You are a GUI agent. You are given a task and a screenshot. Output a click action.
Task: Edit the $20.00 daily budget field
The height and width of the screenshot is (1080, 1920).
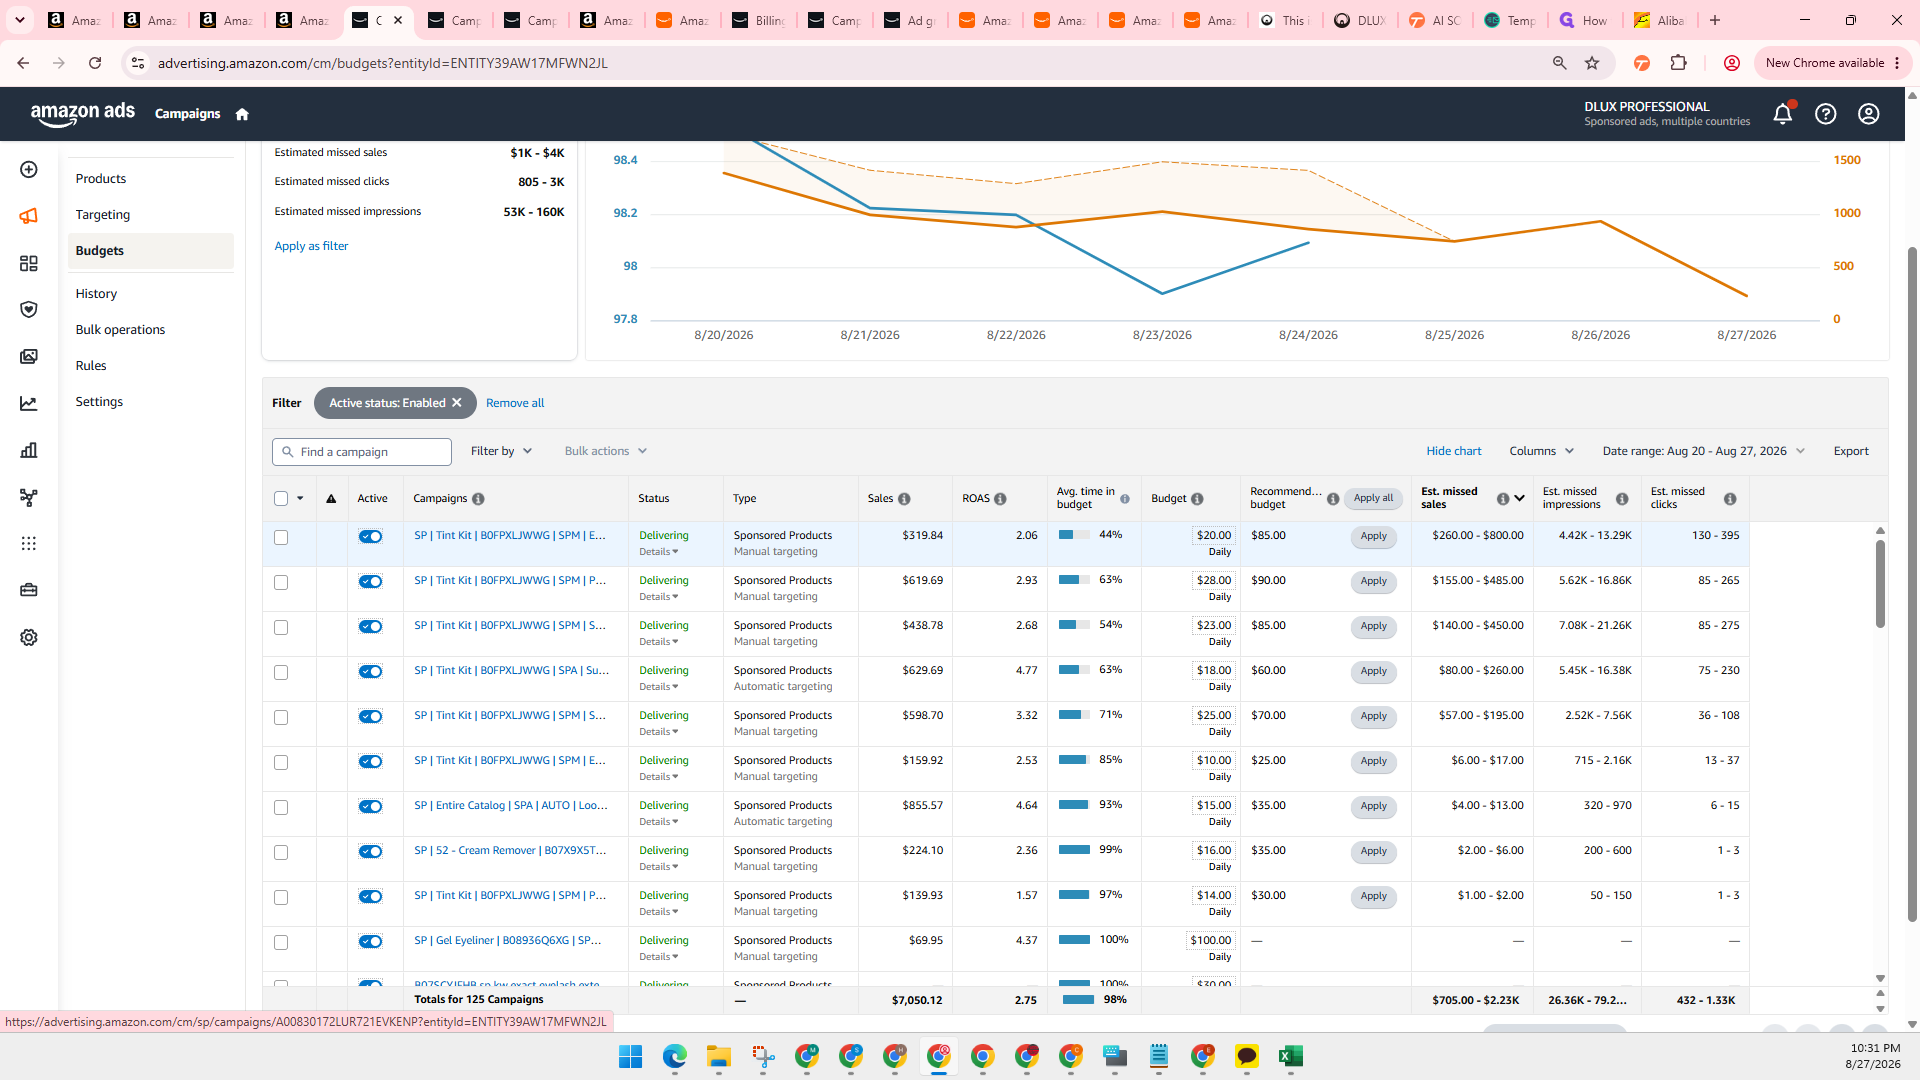pyautogui.click(x=1214, y=536)
